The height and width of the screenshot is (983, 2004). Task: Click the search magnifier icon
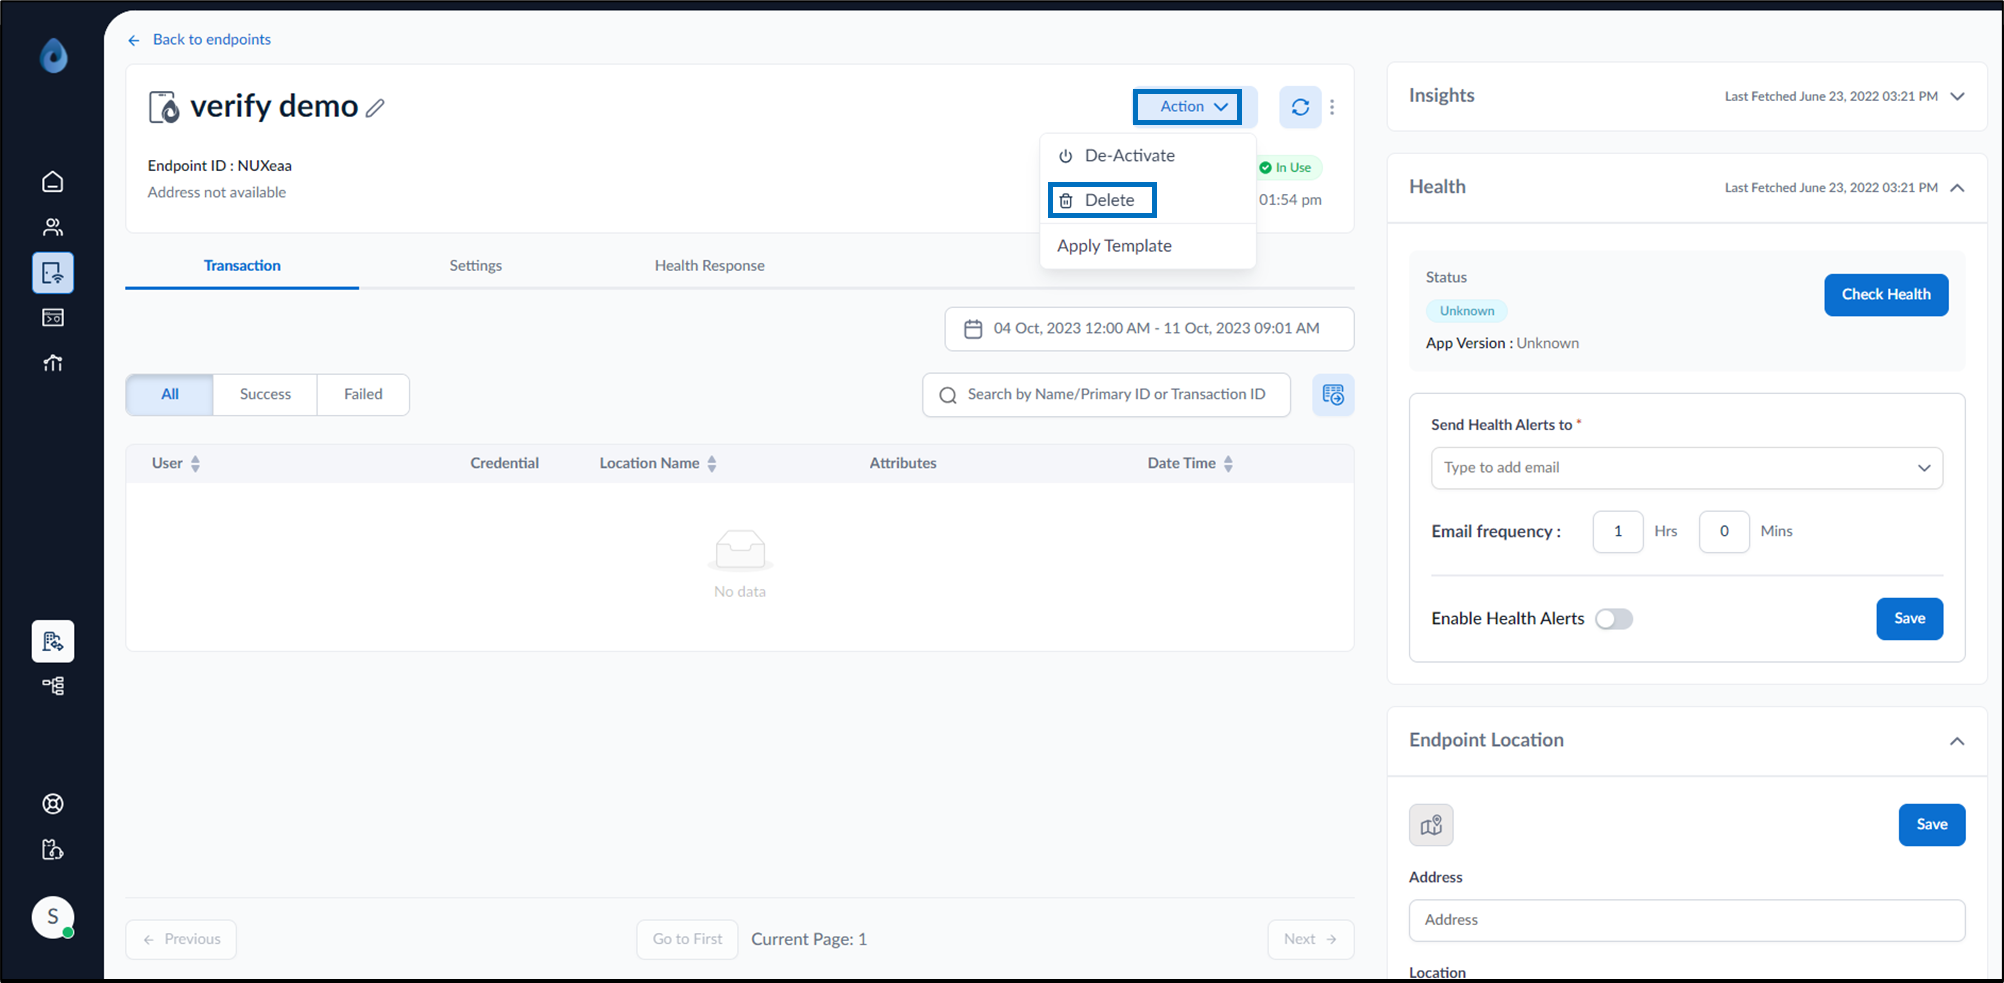click(x=948, y=396)
